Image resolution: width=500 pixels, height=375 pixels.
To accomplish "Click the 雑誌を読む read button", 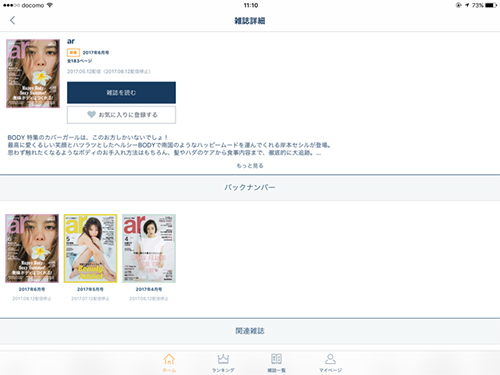I will click(x=121, y=93).
